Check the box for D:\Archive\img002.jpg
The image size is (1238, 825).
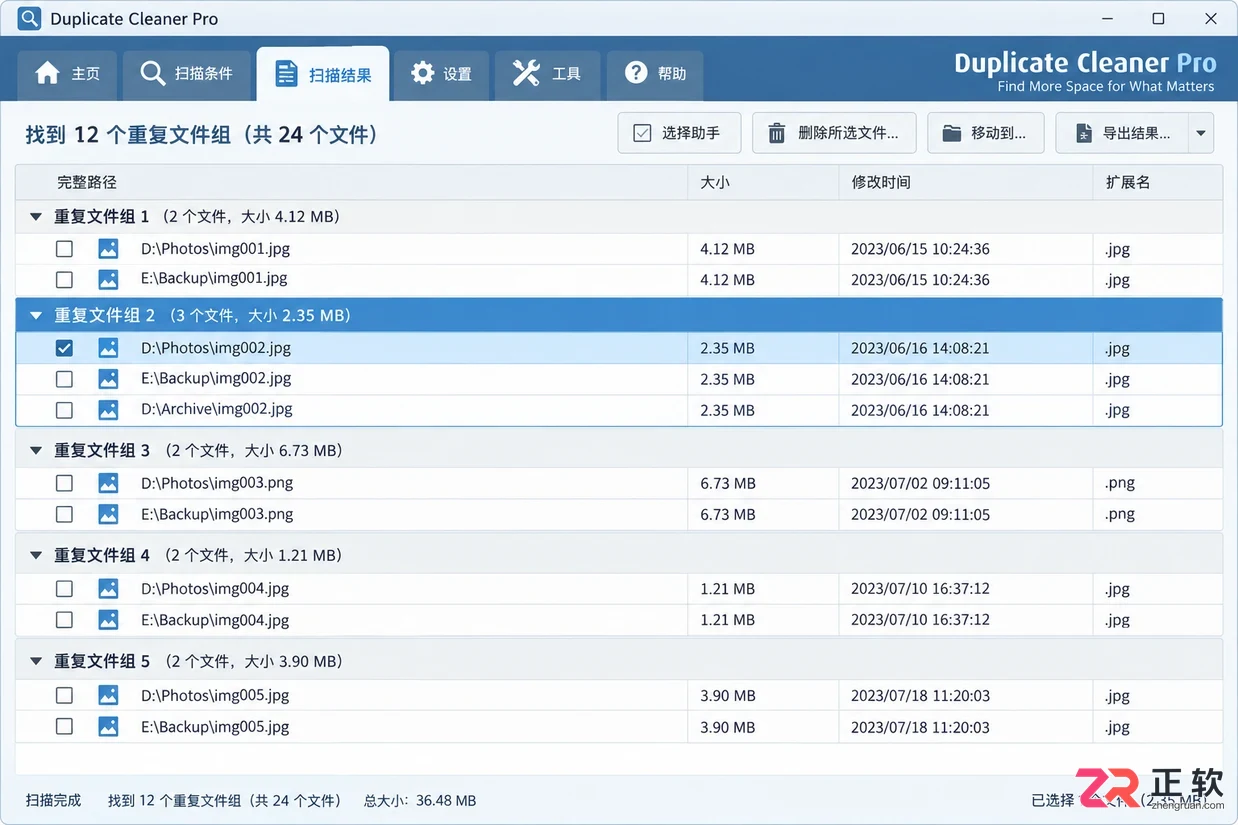click(64, 410)
